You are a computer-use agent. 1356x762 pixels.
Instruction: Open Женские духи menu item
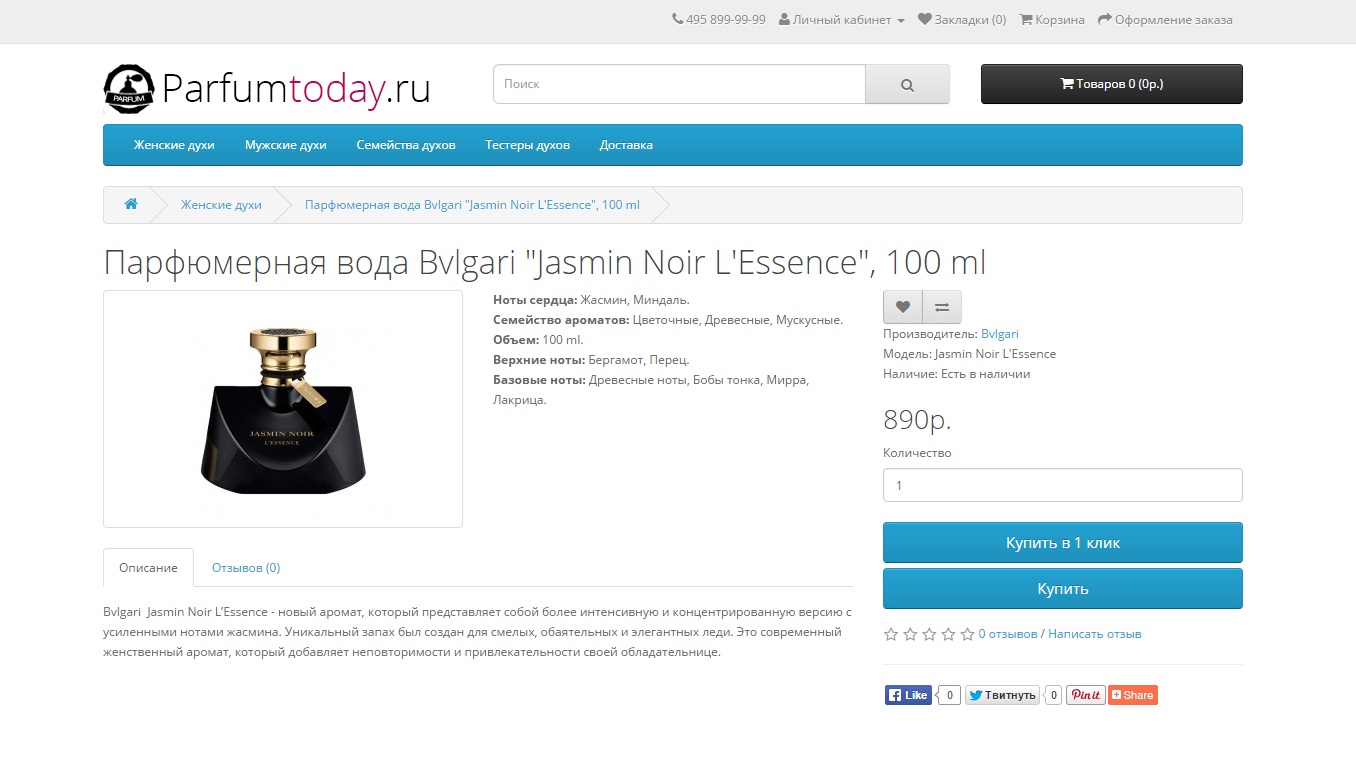[174, 145]
